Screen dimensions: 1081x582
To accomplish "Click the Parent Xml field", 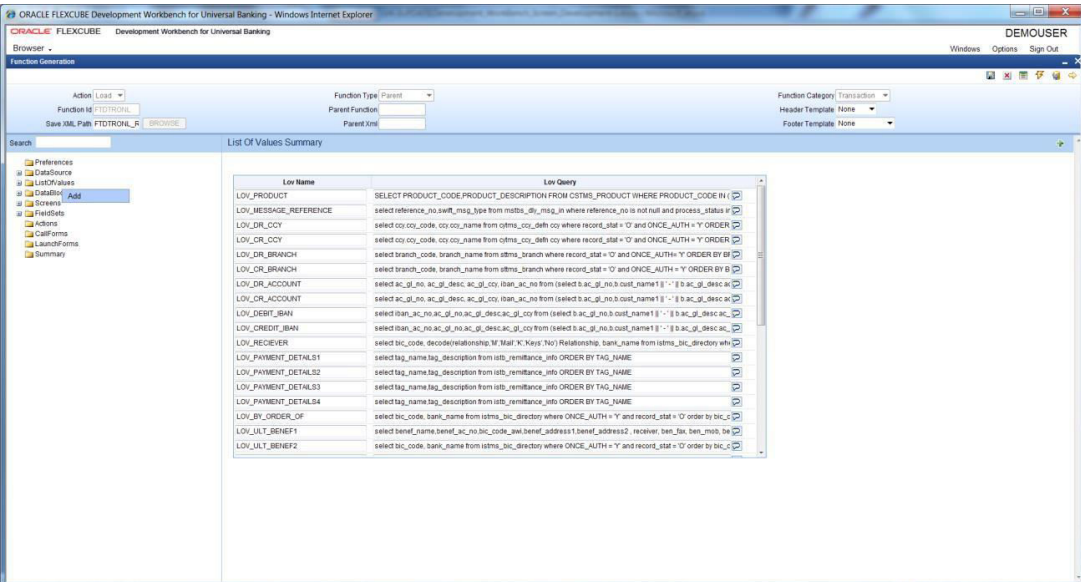I will pos(402,124).
